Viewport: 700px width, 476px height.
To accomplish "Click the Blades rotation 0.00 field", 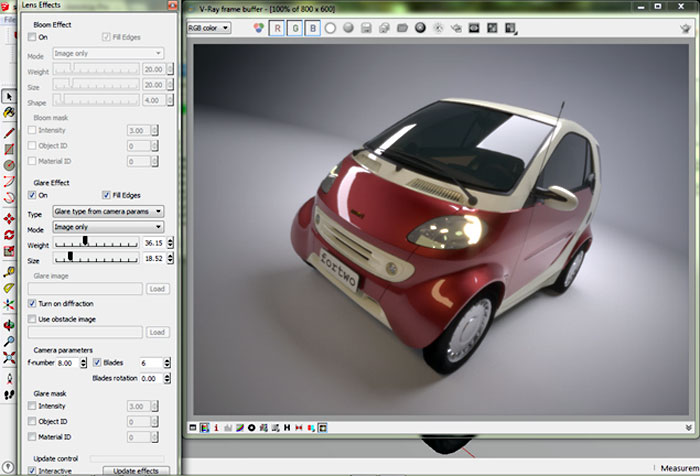I will click(151, 379).
